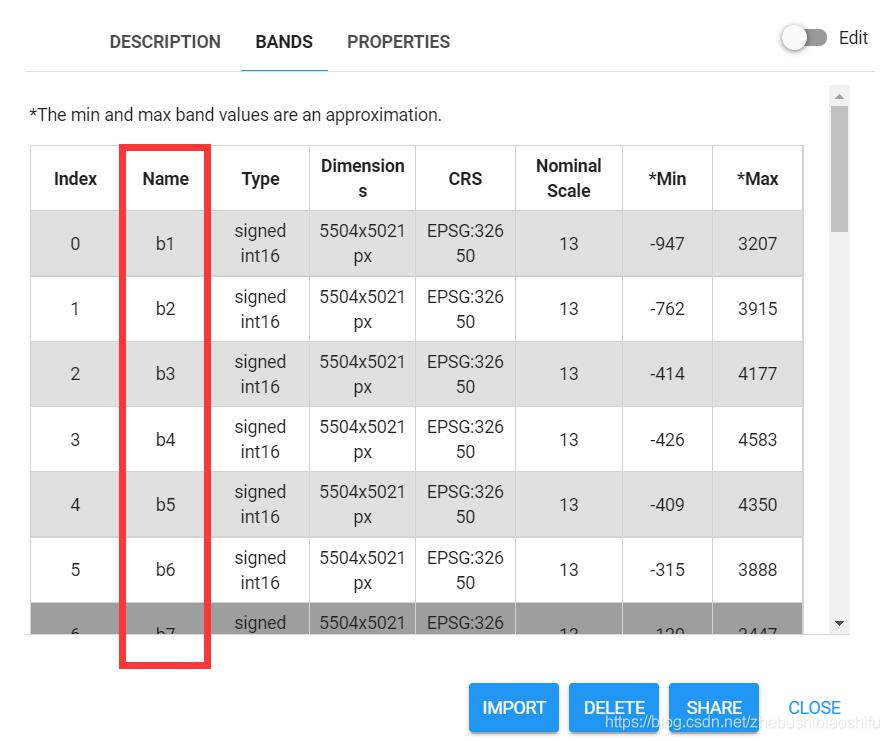Image resolution: width=889 pixels, height=741 pixels.
Task: Open the BANDS tab
Action: 284,42
